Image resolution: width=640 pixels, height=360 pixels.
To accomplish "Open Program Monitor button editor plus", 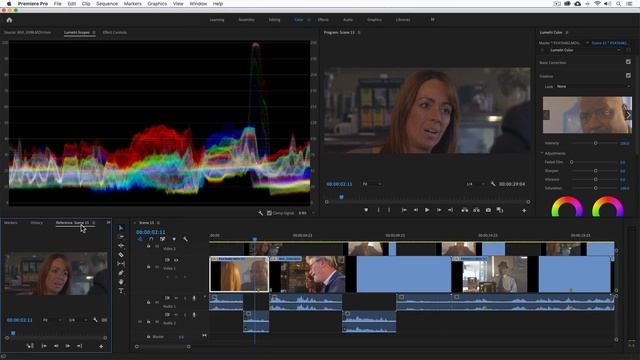I will tap(524, 211).
